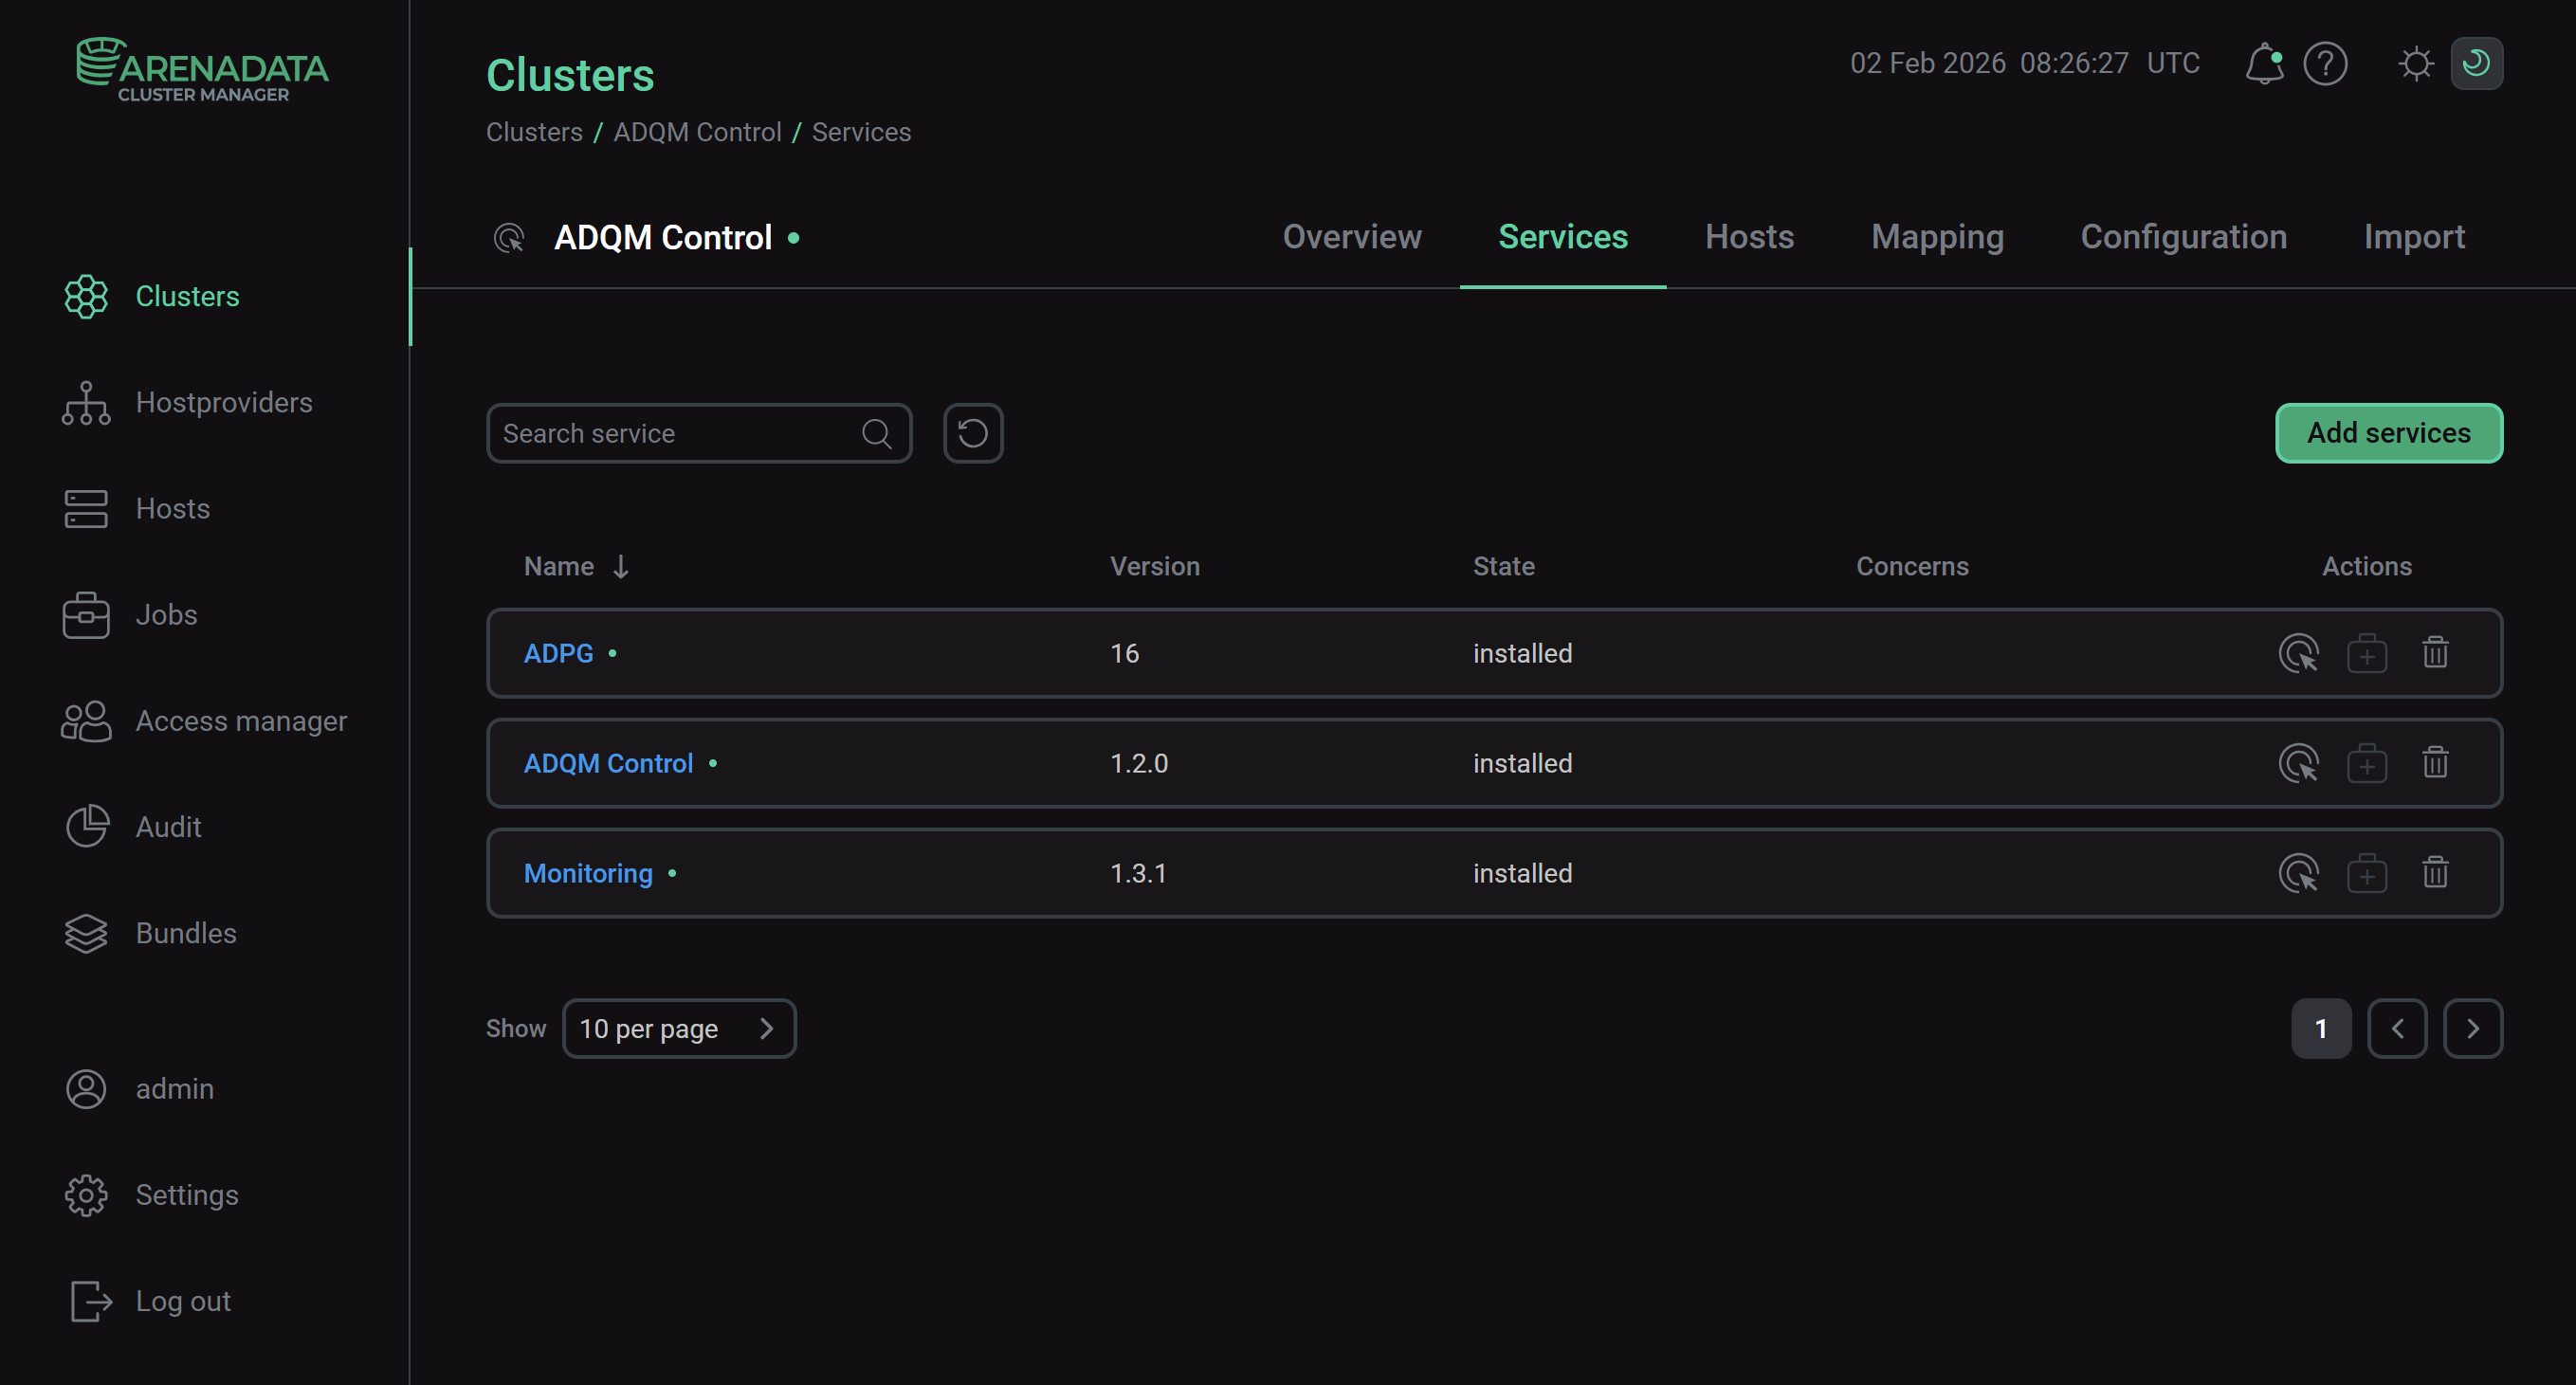Screen dimensions: 2576x1385
Task: Click the Add services button
Action: (x=2388, y=433)
